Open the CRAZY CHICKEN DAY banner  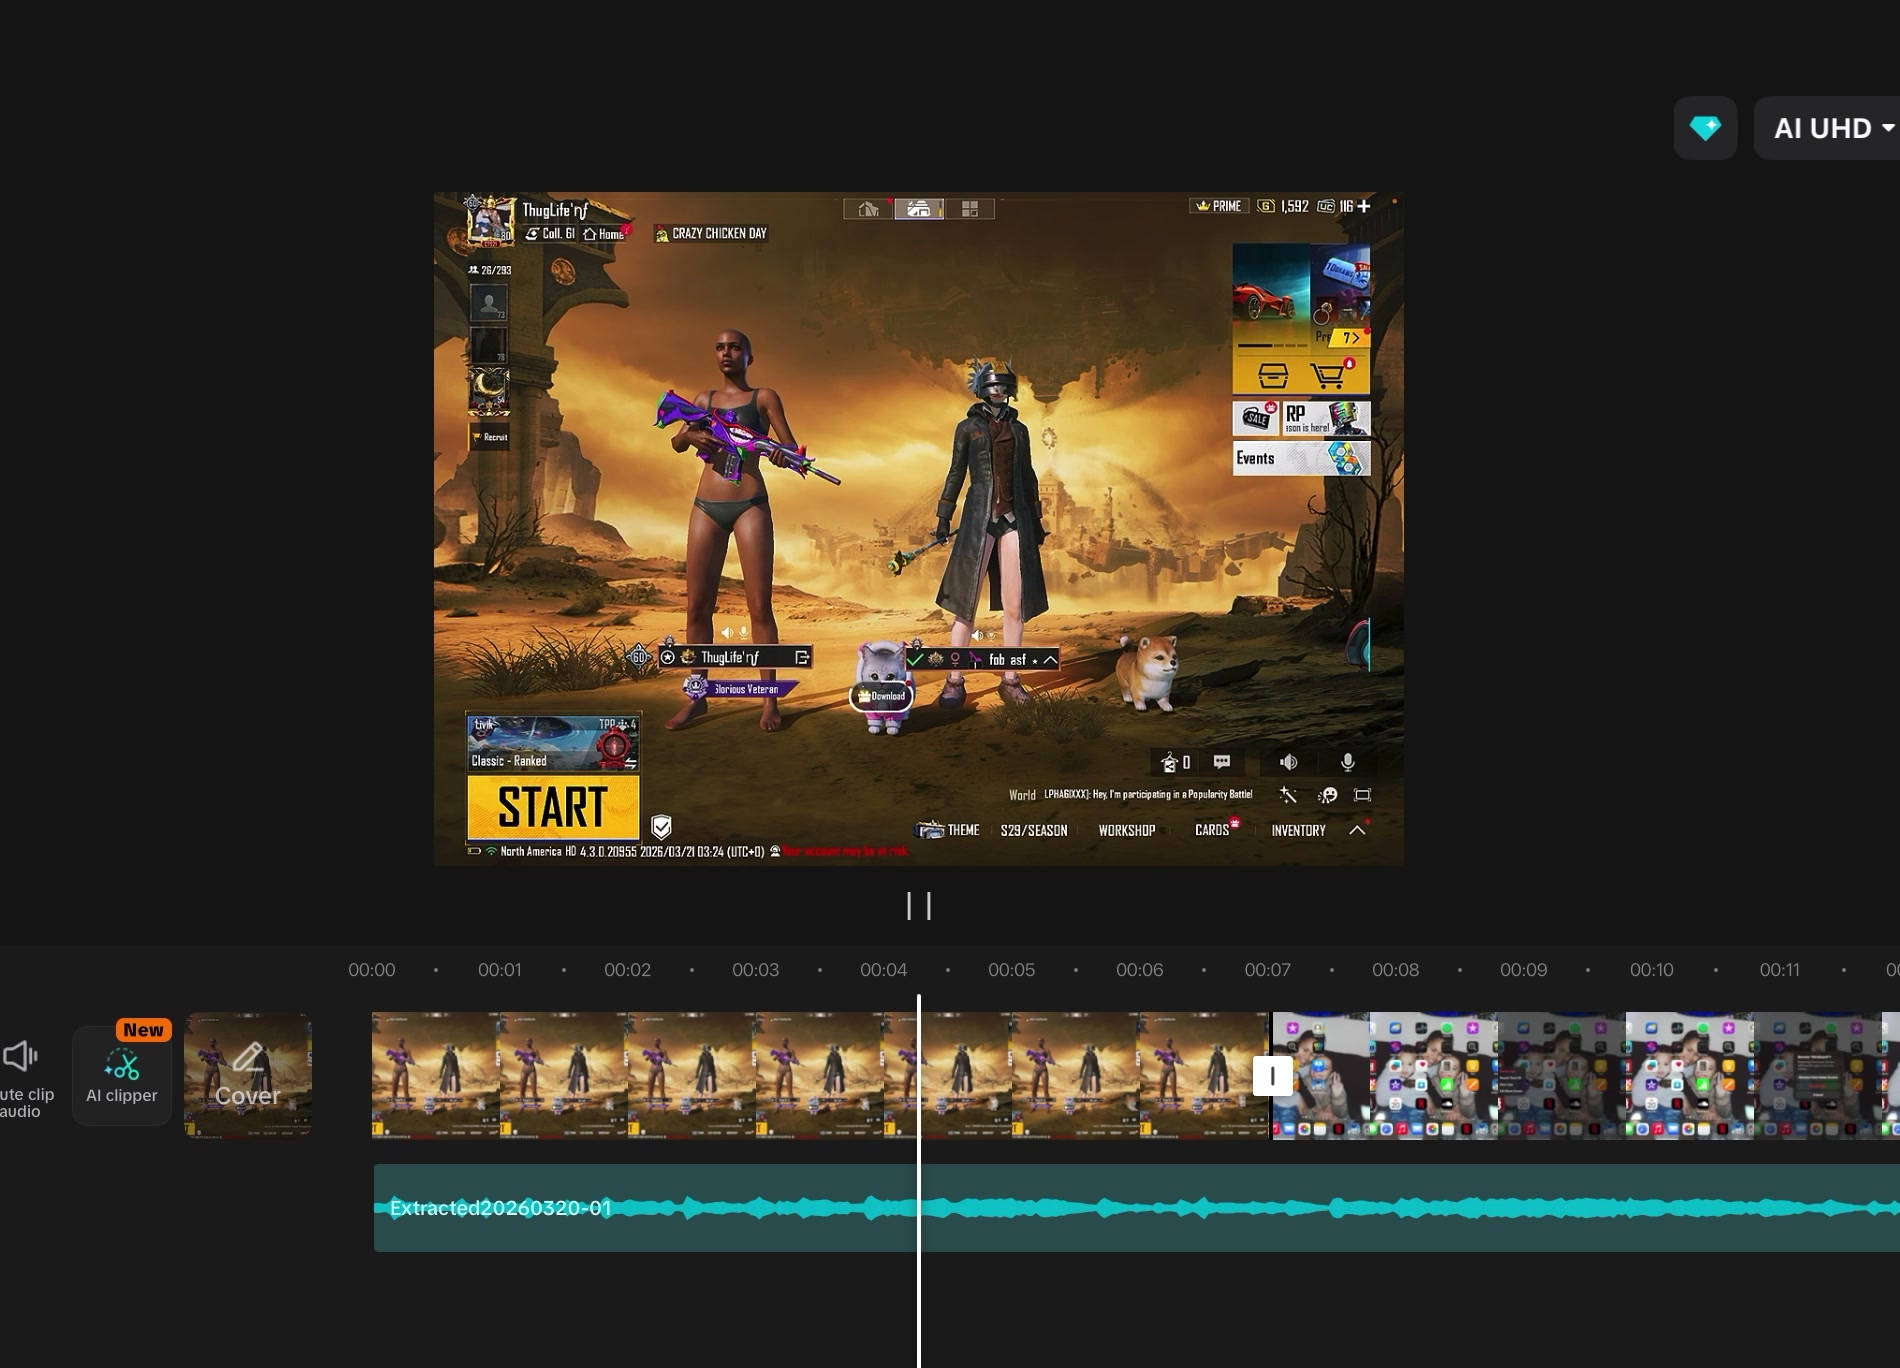click(x=711, y=234)
